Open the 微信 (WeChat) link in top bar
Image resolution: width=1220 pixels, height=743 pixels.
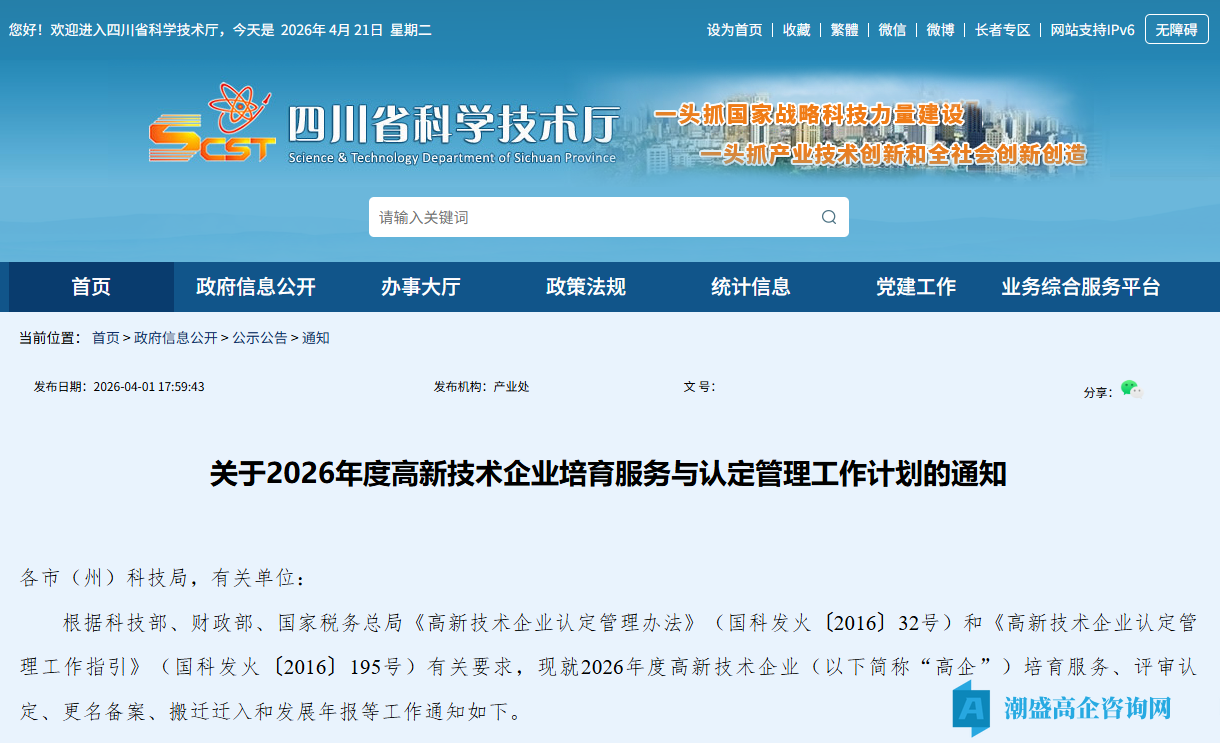click(x=892, y=29)
